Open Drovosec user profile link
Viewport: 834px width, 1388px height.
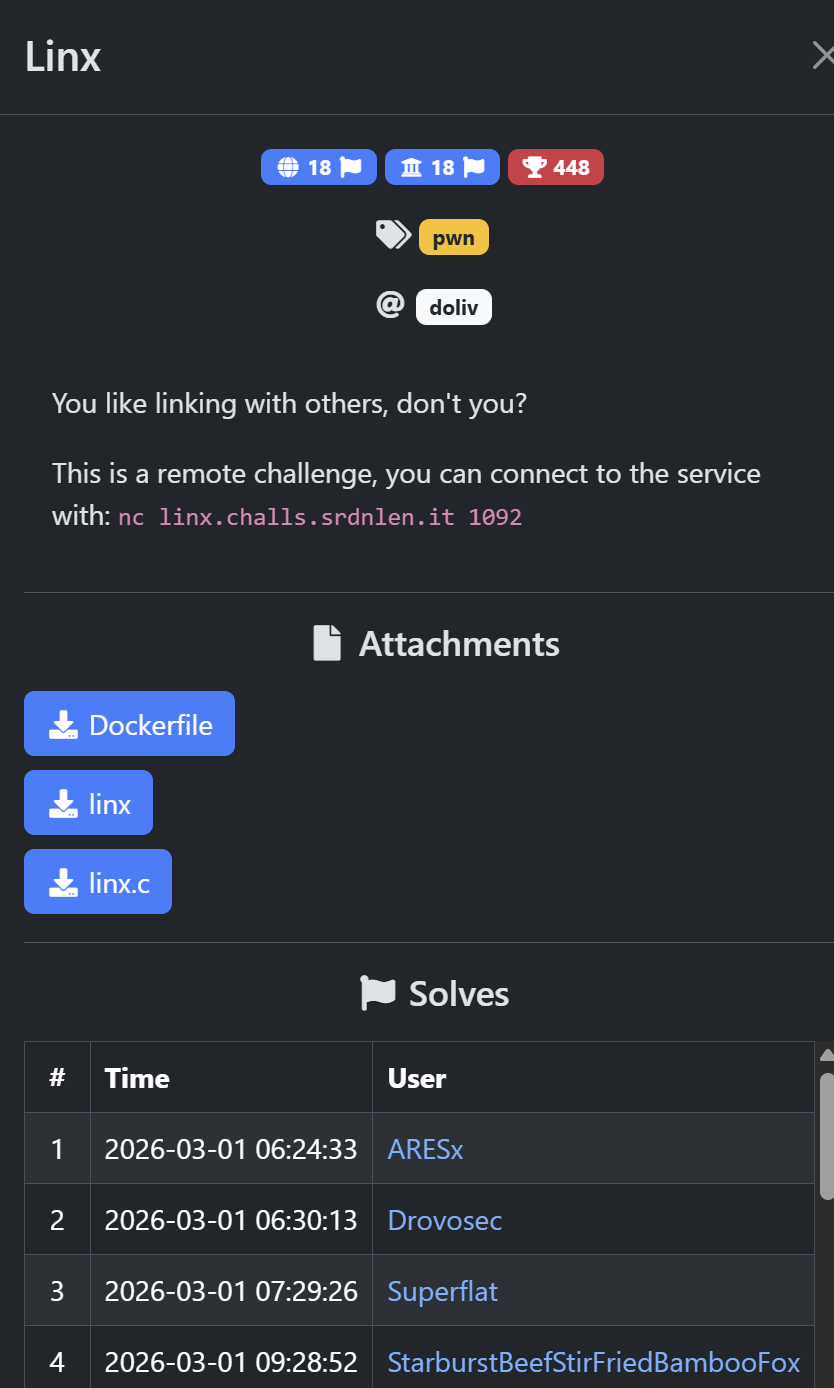pyautogui.click(x=444, y=1220)
